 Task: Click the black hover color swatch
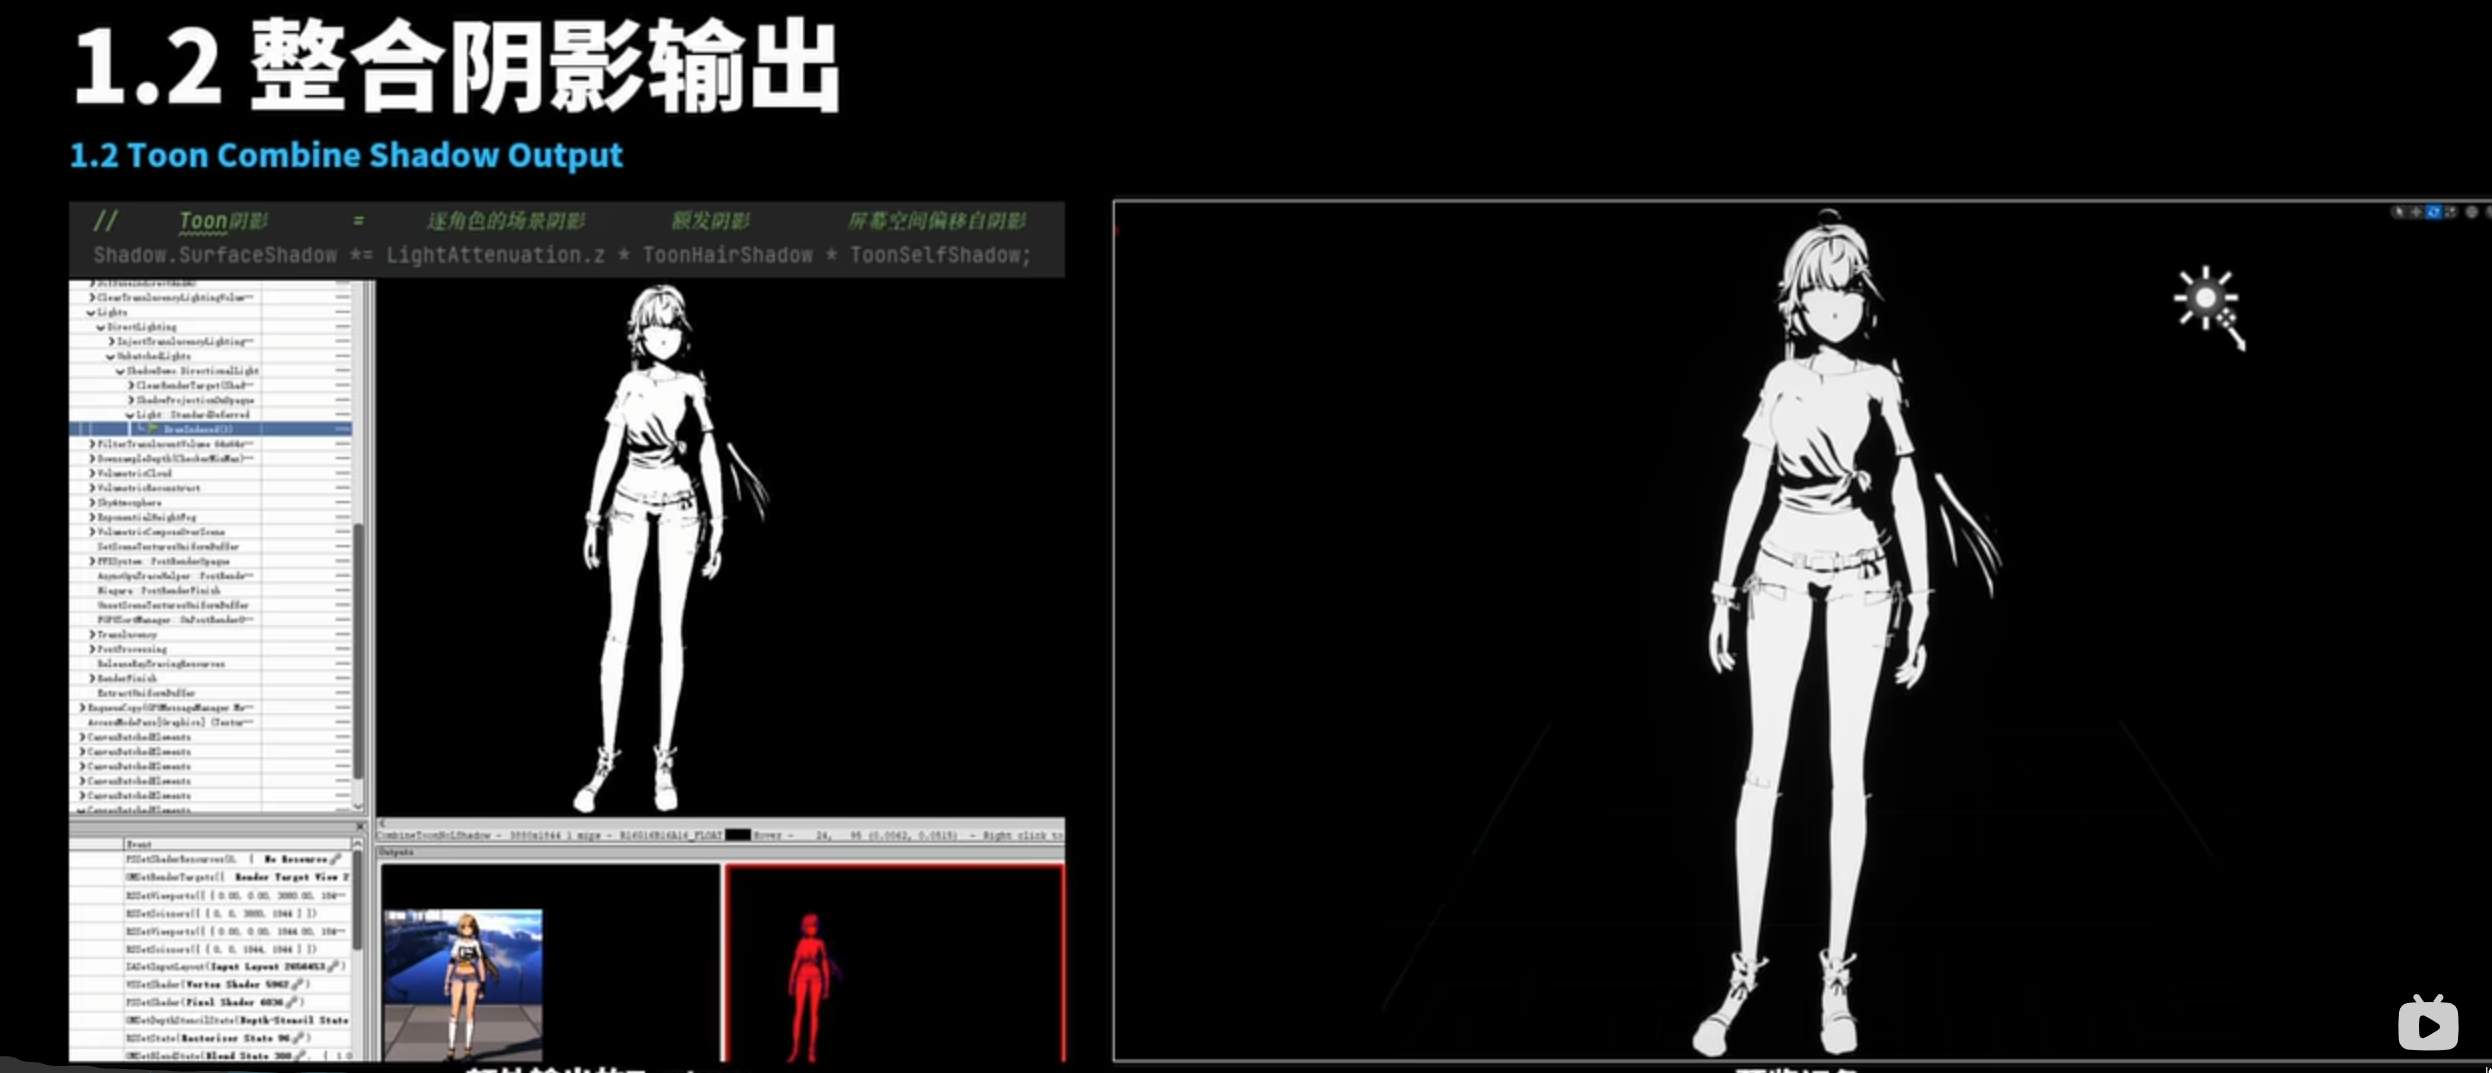coord(737,835)
